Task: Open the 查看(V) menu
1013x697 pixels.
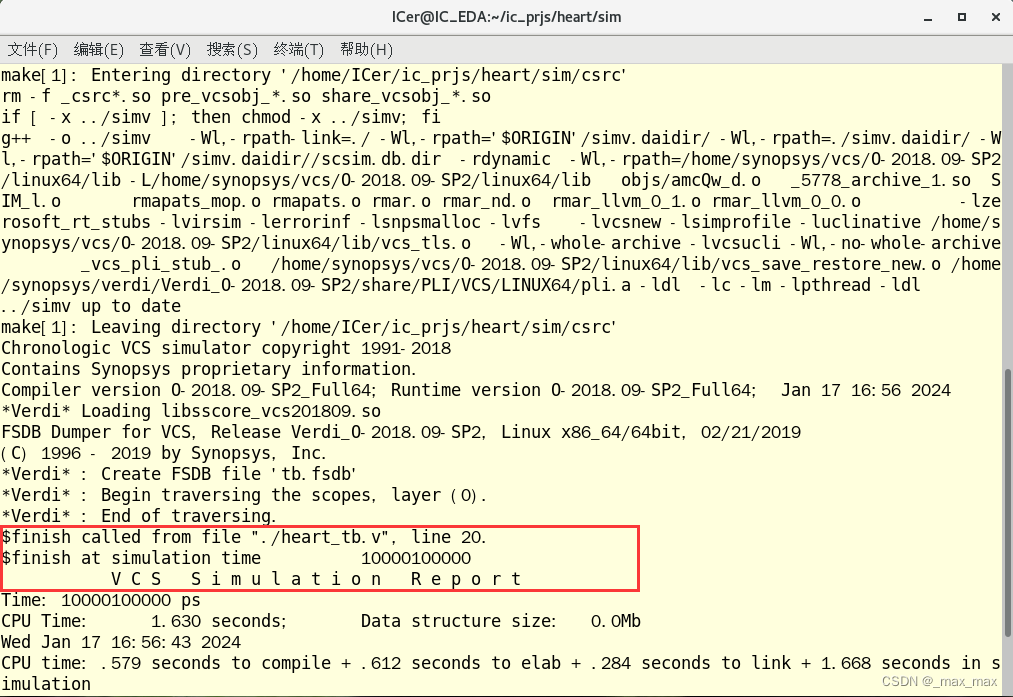Action: [x=165, y=50]
